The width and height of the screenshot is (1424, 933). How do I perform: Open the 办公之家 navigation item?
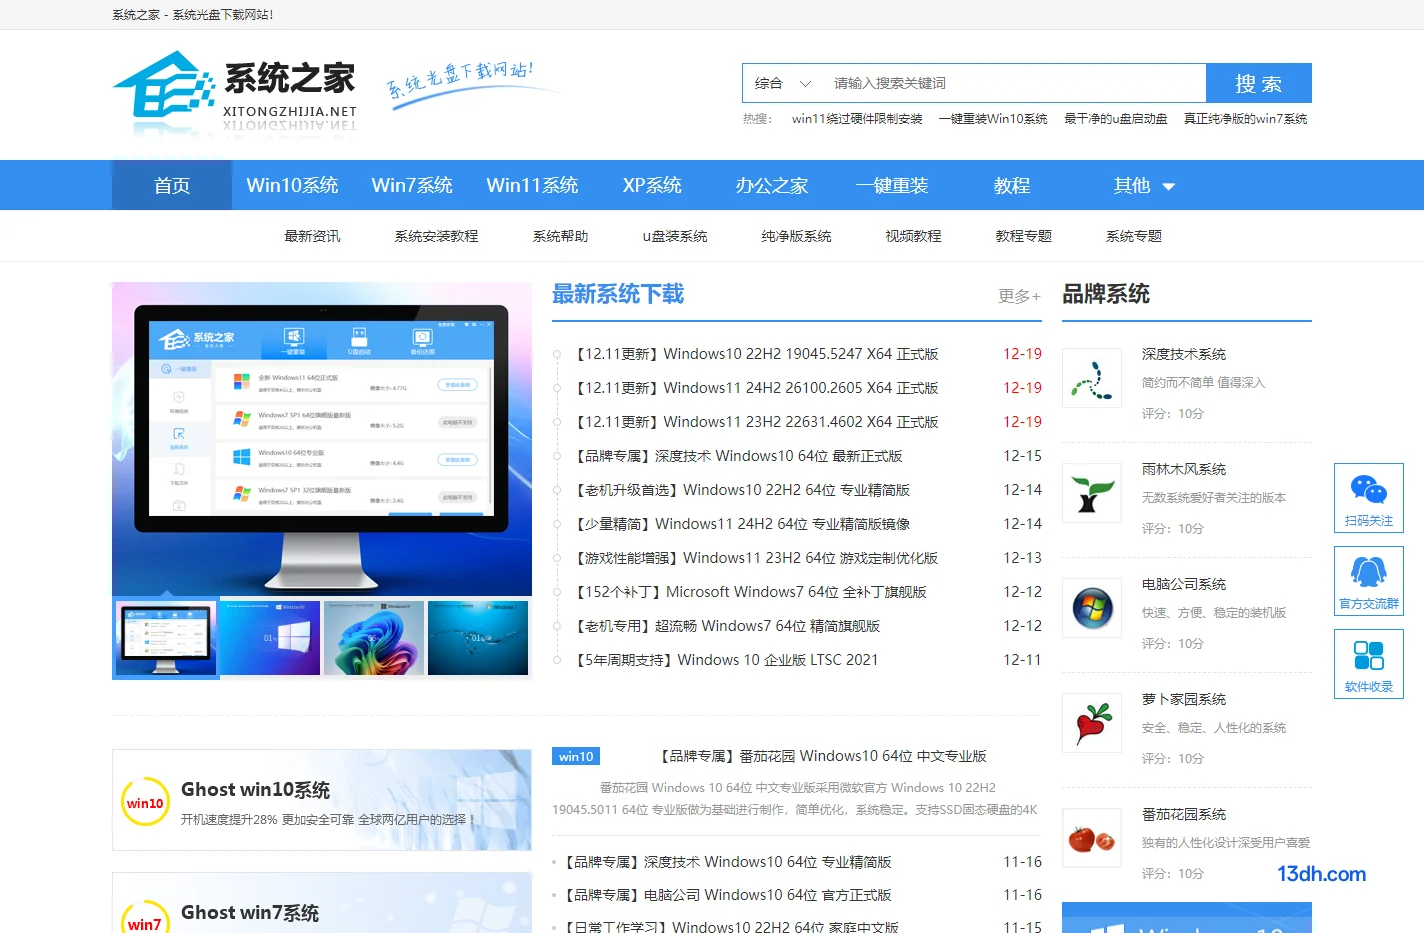click(772, 185)
